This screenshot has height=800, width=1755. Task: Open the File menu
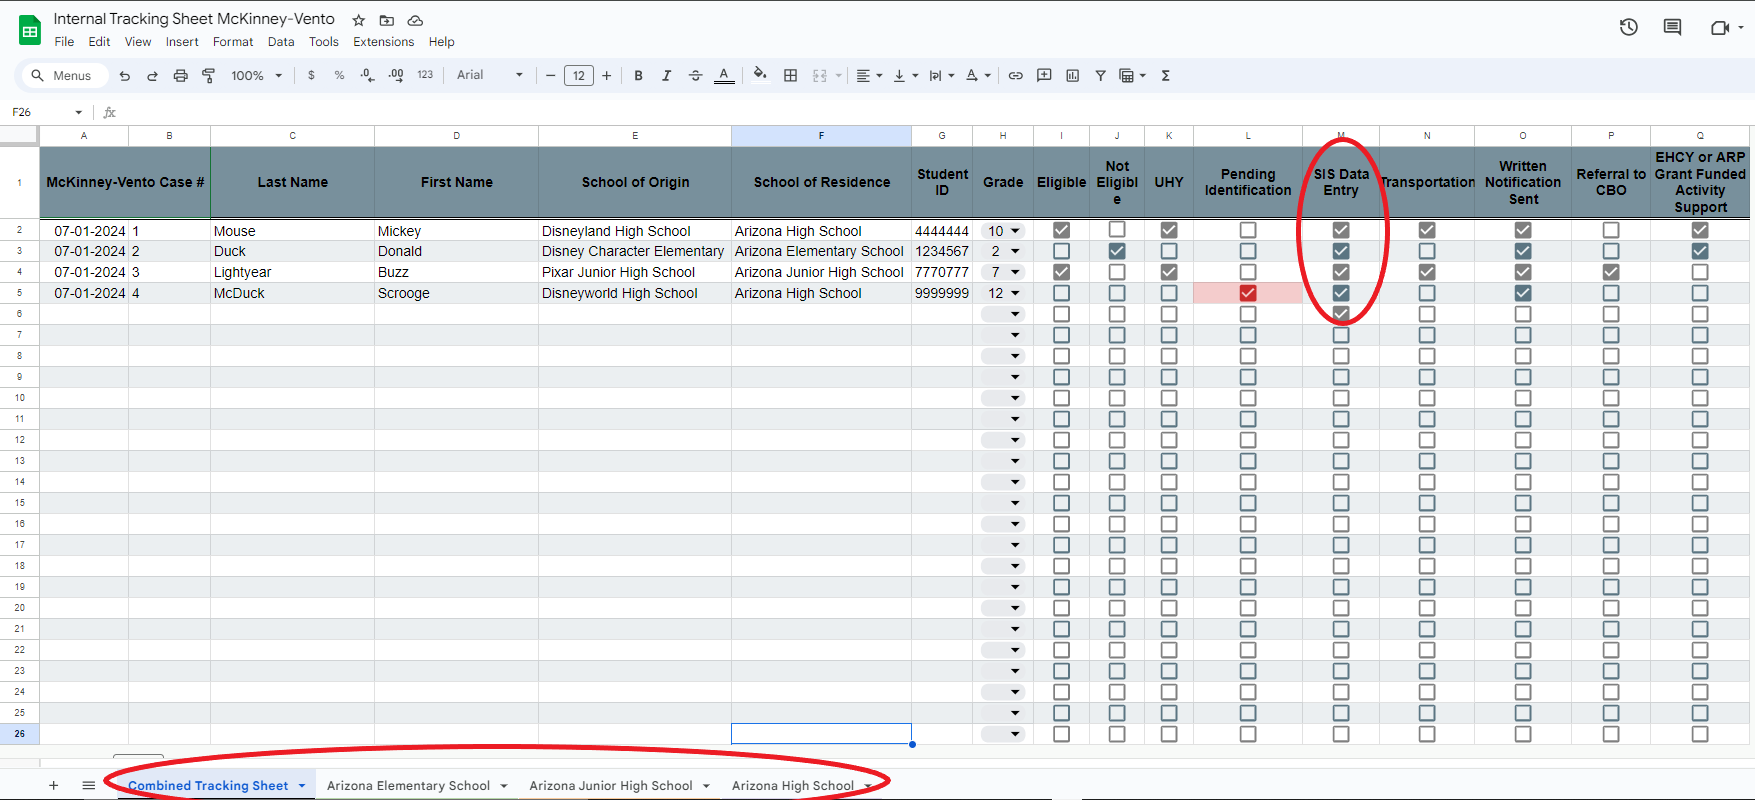tap(64, 42)
